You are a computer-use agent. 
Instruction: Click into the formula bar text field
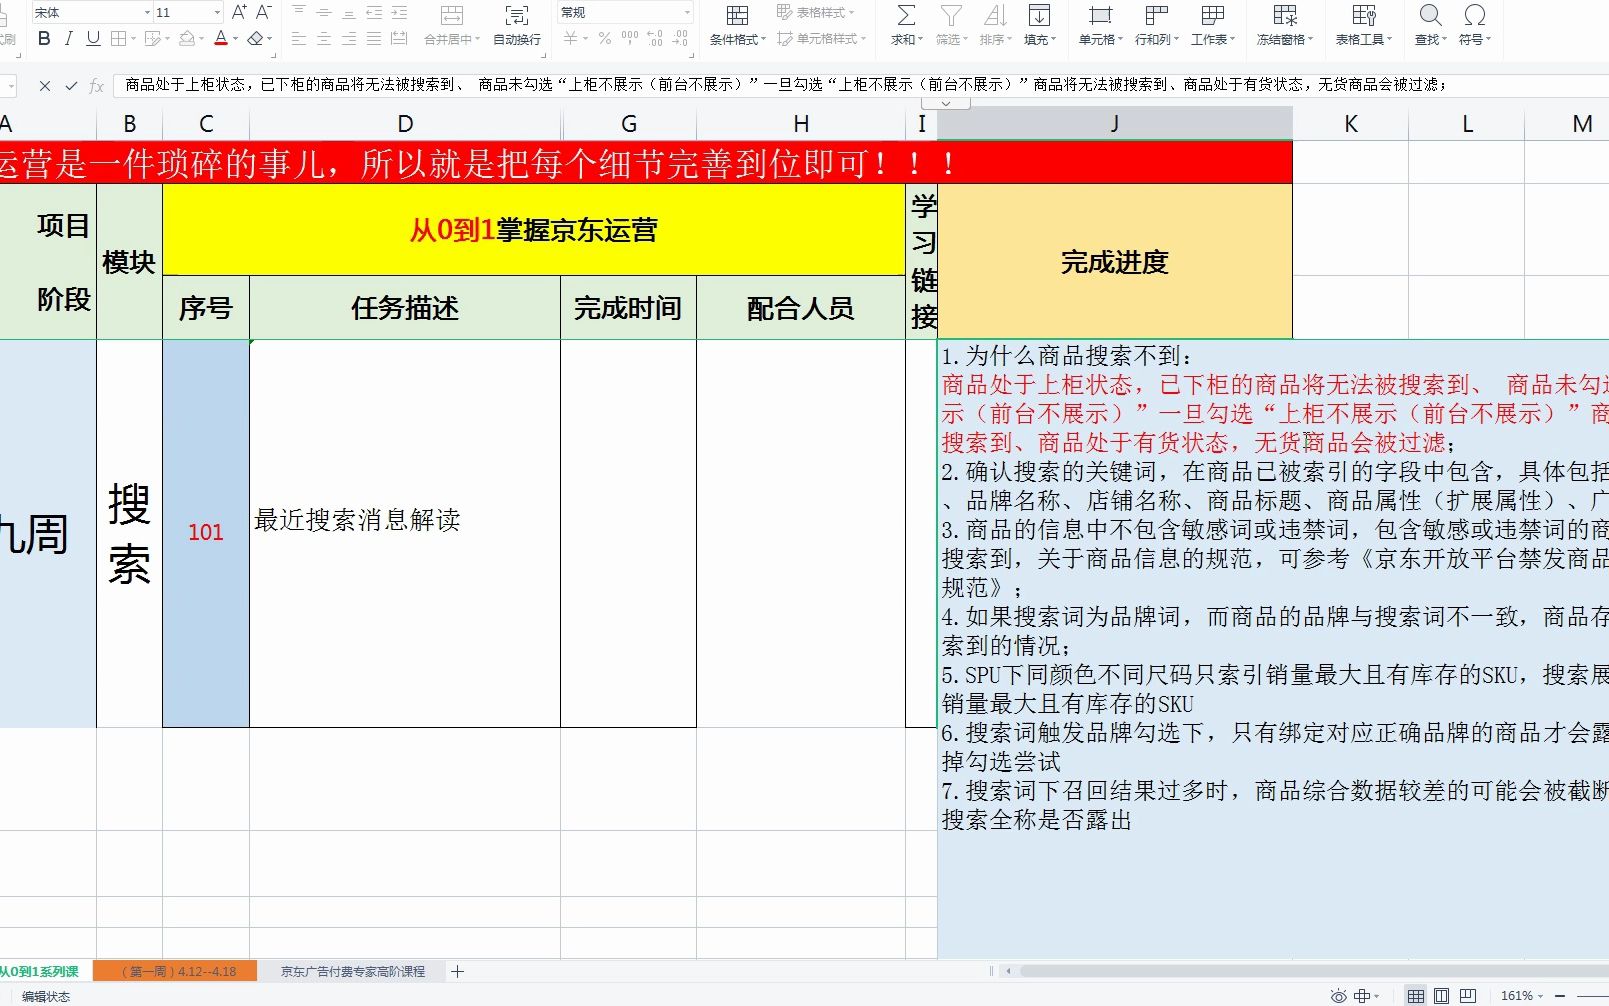(x=860, y=85)
